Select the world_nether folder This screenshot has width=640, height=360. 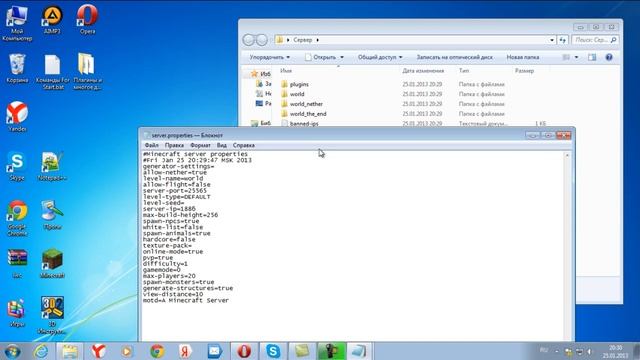point(306,104)
